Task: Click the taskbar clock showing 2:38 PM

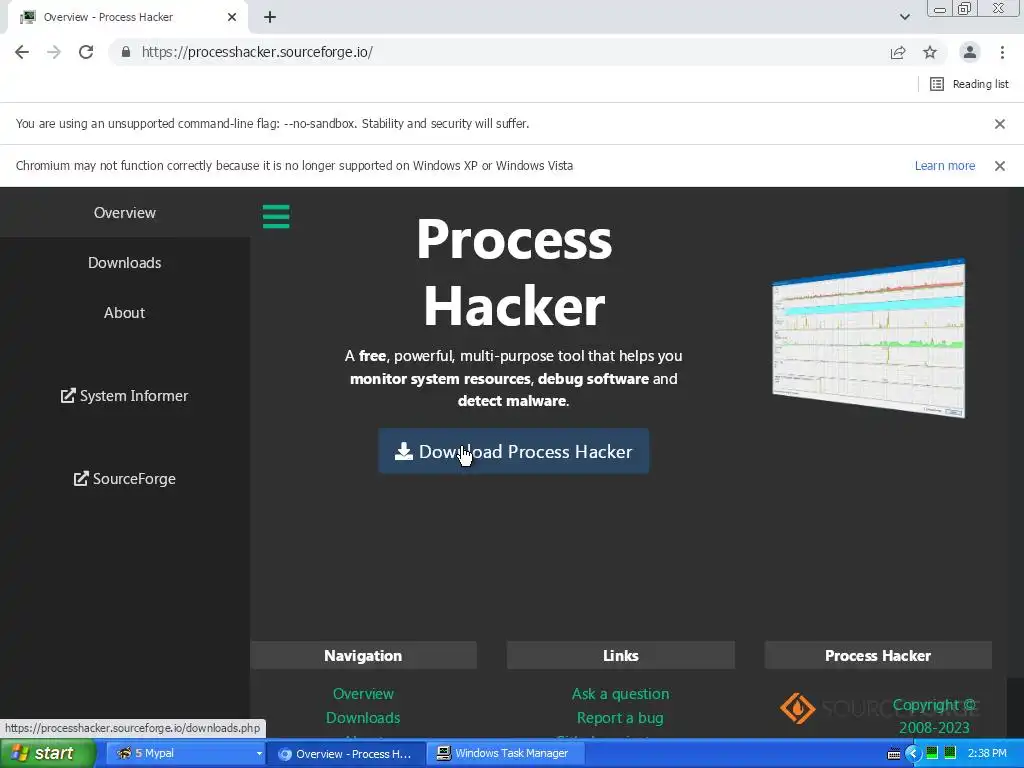Action: point(987,754)
